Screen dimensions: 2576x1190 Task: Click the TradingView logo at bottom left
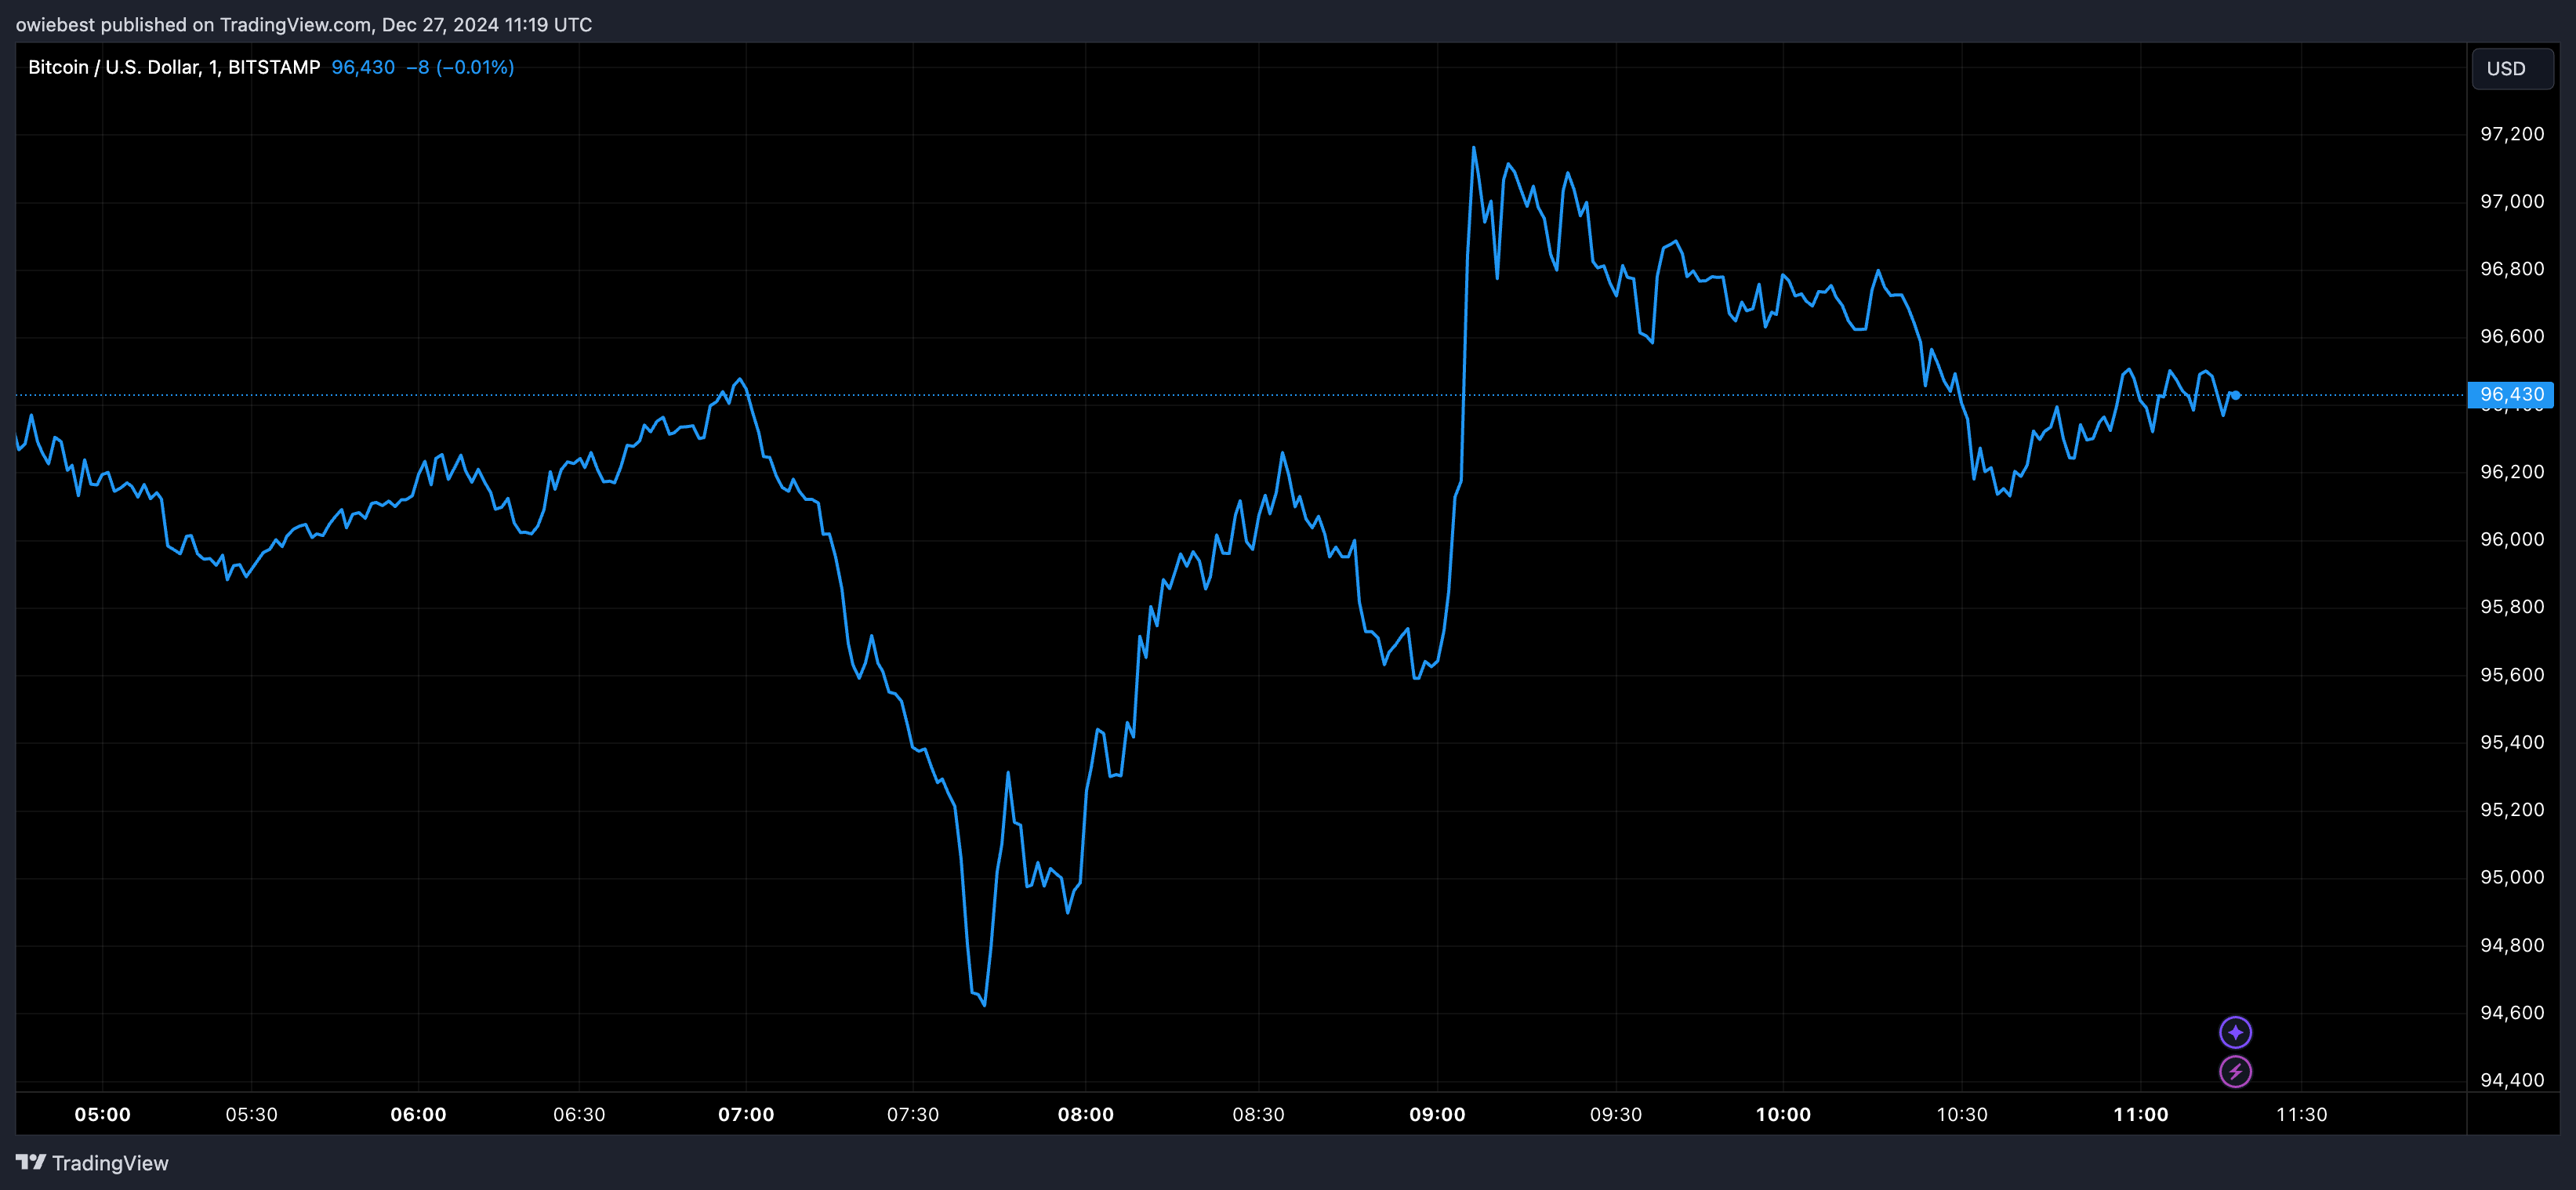(x=92, y=1163)
